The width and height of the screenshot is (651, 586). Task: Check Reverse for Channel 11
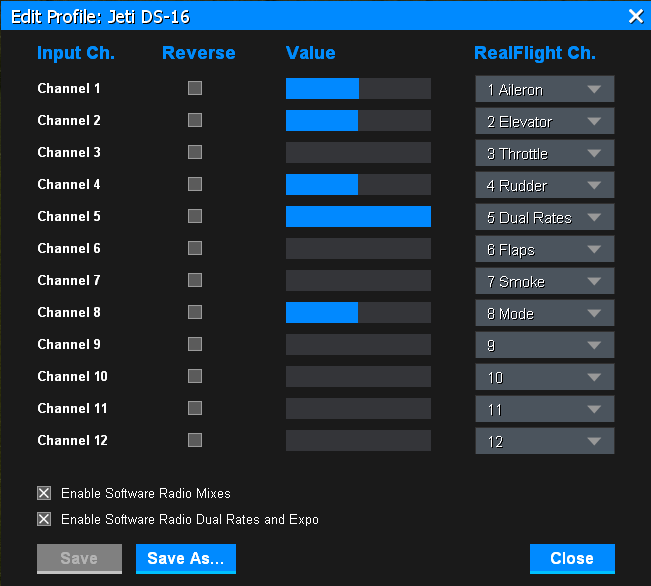[x=195, y=408]
